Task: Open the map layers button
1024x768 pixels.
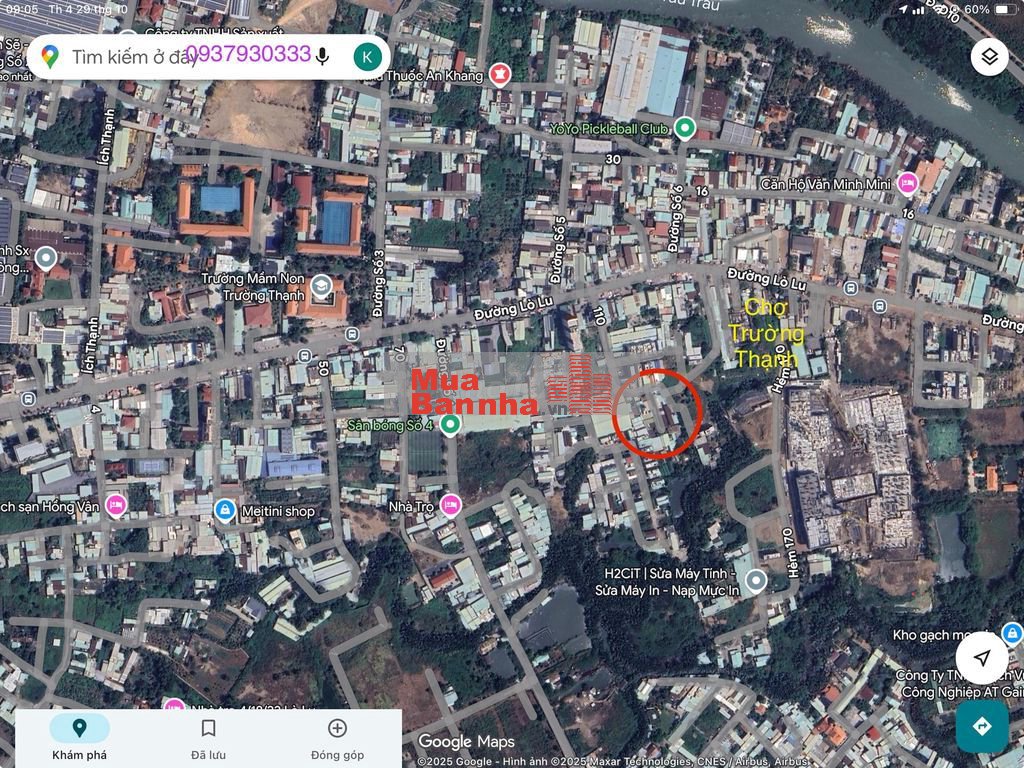Action: coord(989,57)
